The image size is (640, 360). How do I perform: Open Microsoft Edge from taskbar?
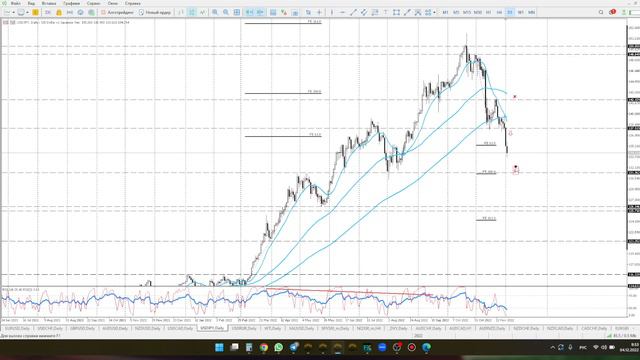point(427,347)
